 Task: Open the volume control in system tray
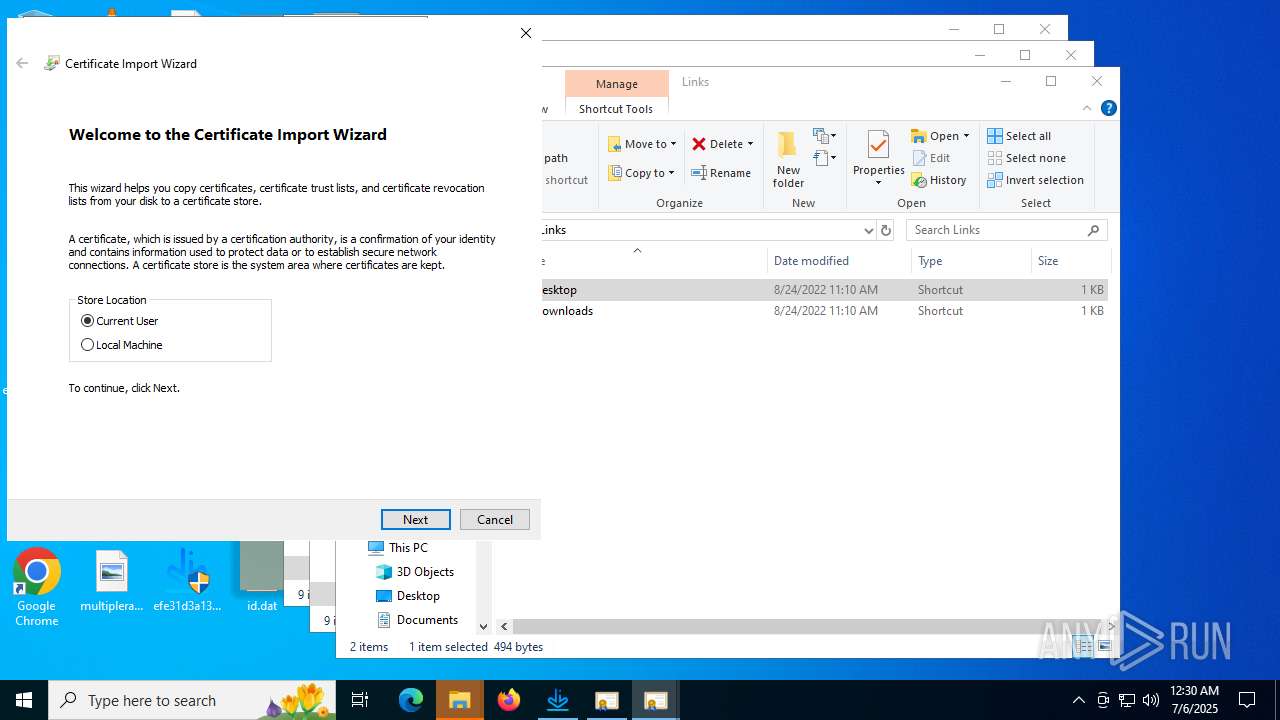[1151, 700]
